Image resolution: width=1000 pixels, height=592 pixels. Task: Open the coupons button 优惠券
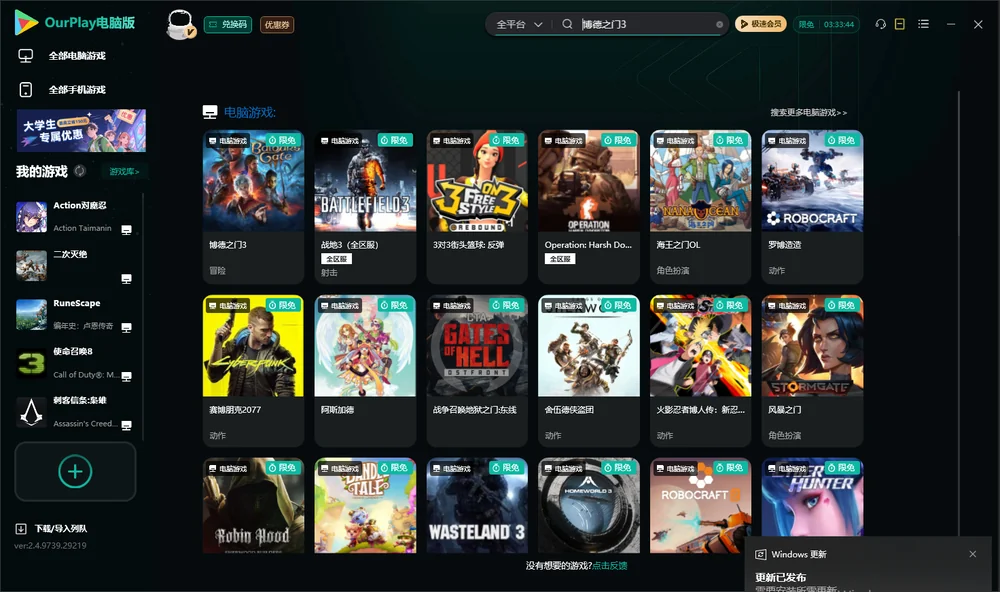click(277, 24)
